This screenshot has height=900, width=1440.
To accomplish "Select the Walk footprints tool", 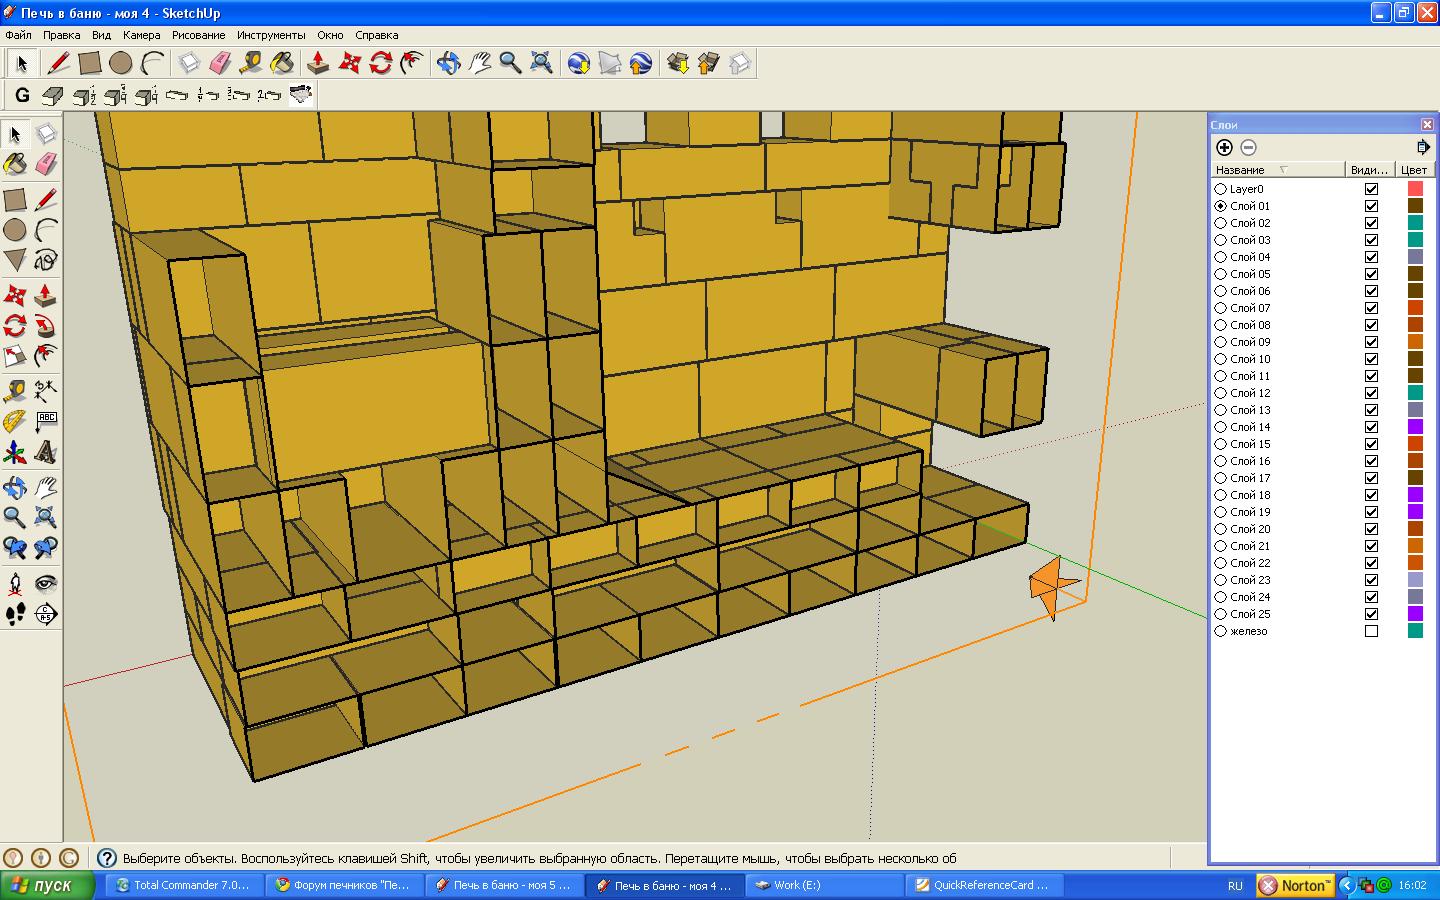I will tap(15, 614).
